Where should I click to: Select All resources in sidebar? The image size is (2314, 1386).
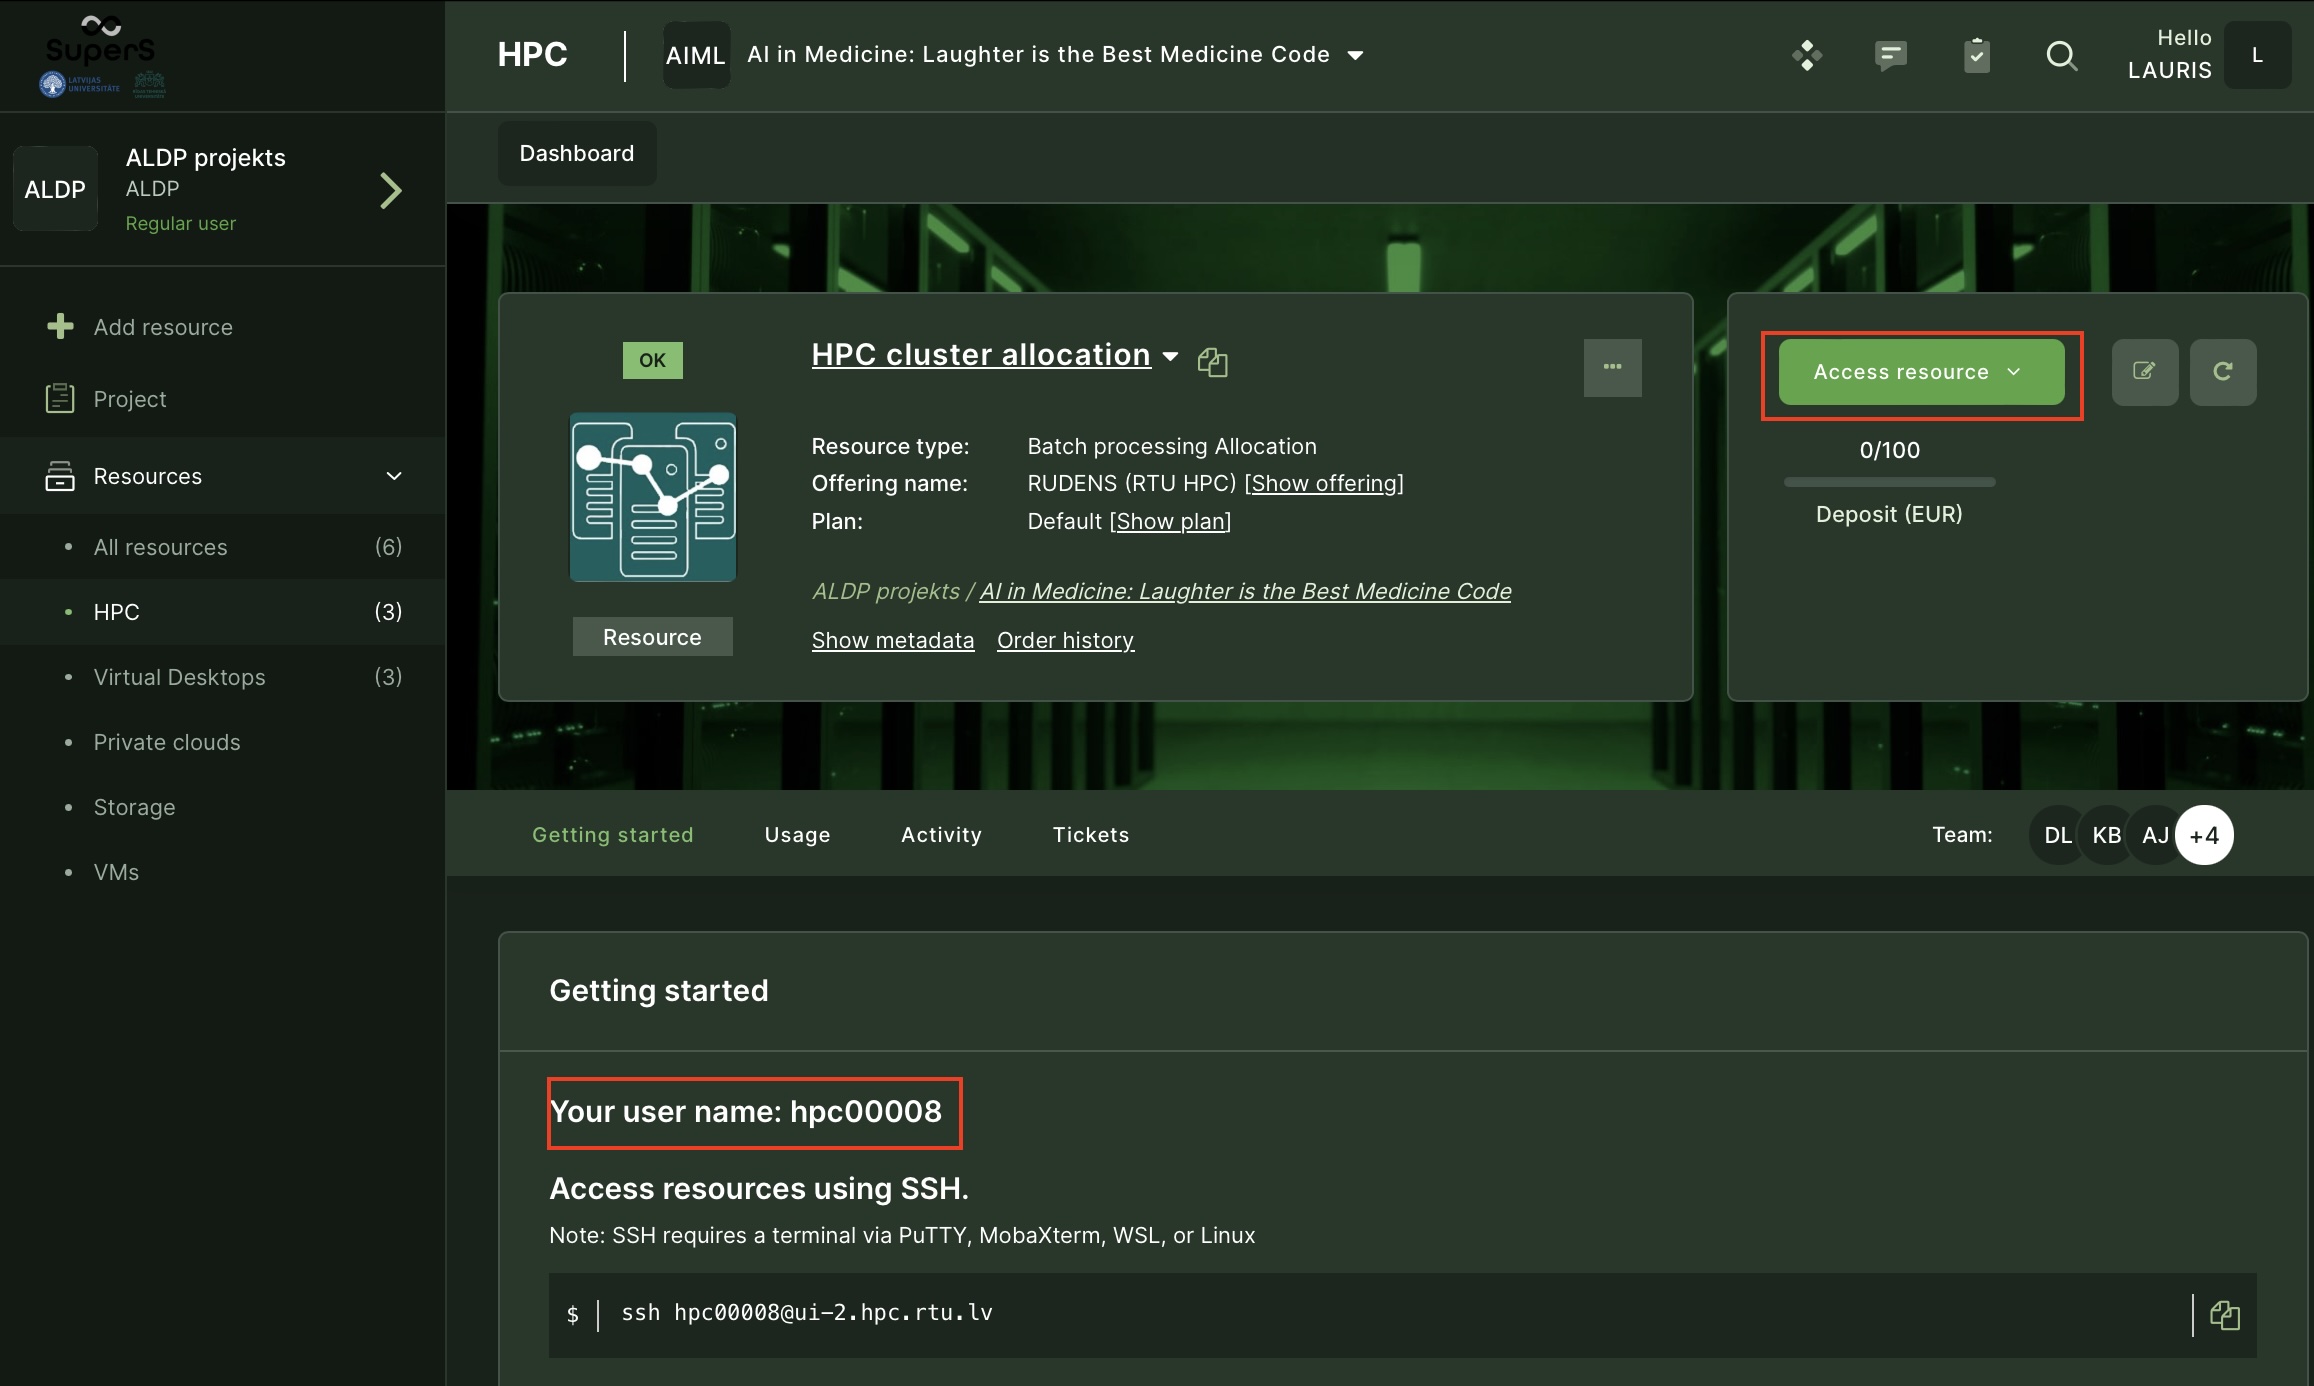tap(222, 547)
